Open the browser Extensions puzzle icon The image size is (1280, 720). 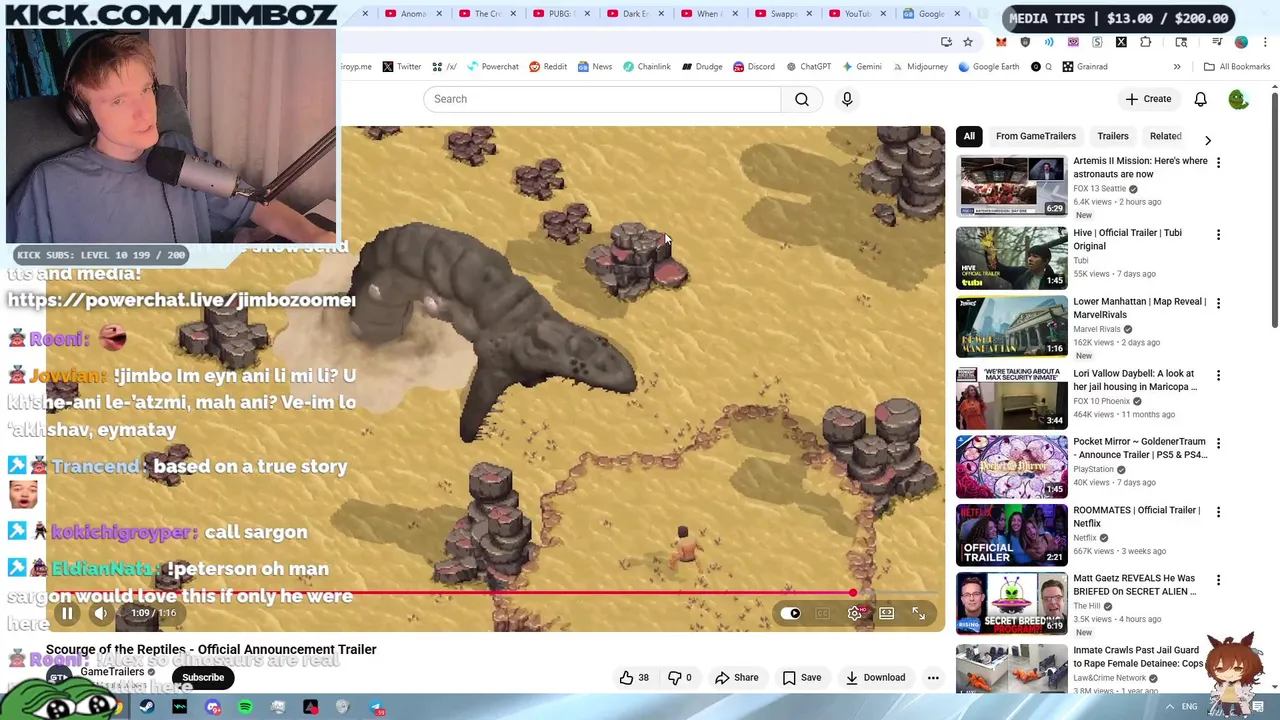coord(1145,42)
